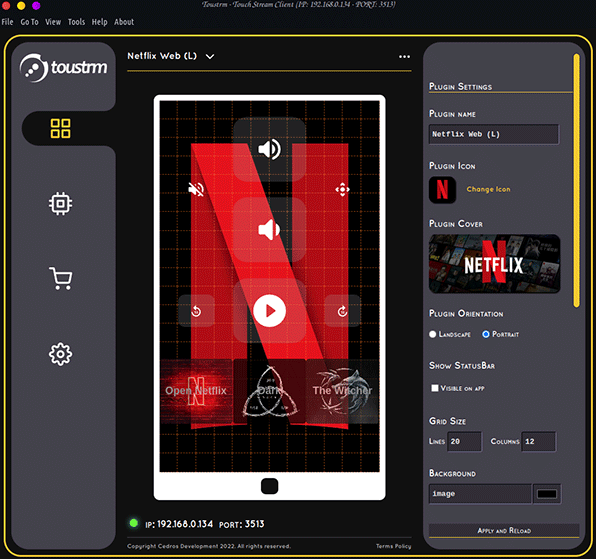Image resolution: width=596 pixels, height=559 pixels.
Task: Click the IP address 192.168.0.134 text
Action: click(185, 524)
